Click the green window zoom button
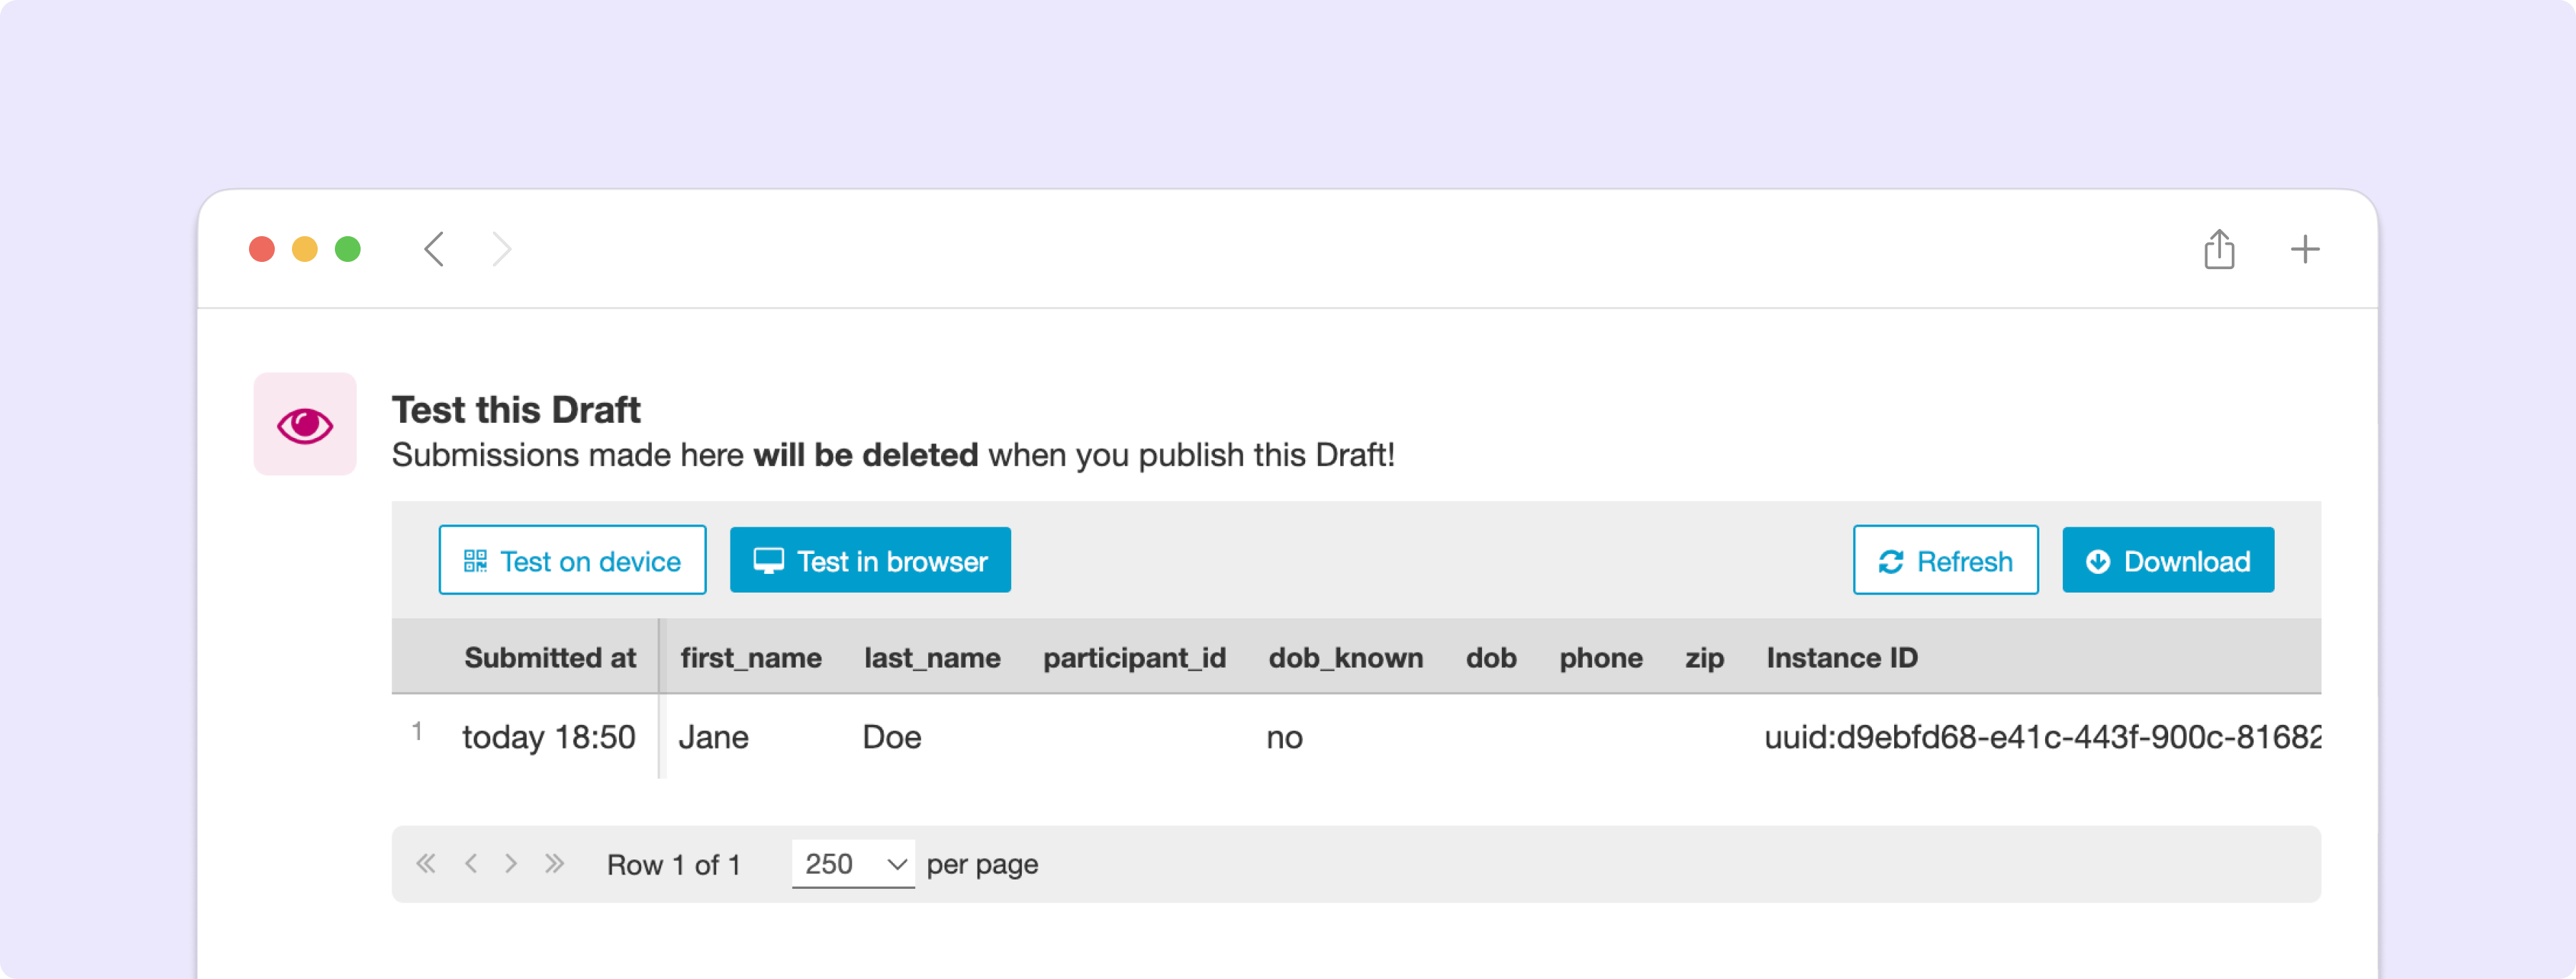 pos(348,249)
